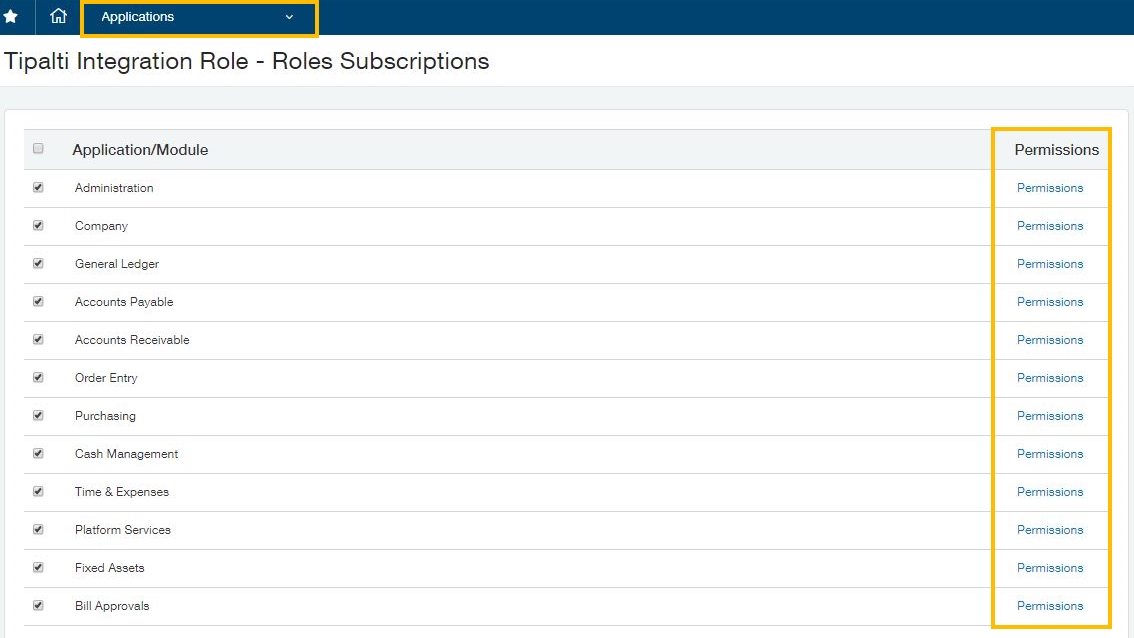The image size is (1134, 638).
Task: Click the star favorites icon
Action: [11, 17]
